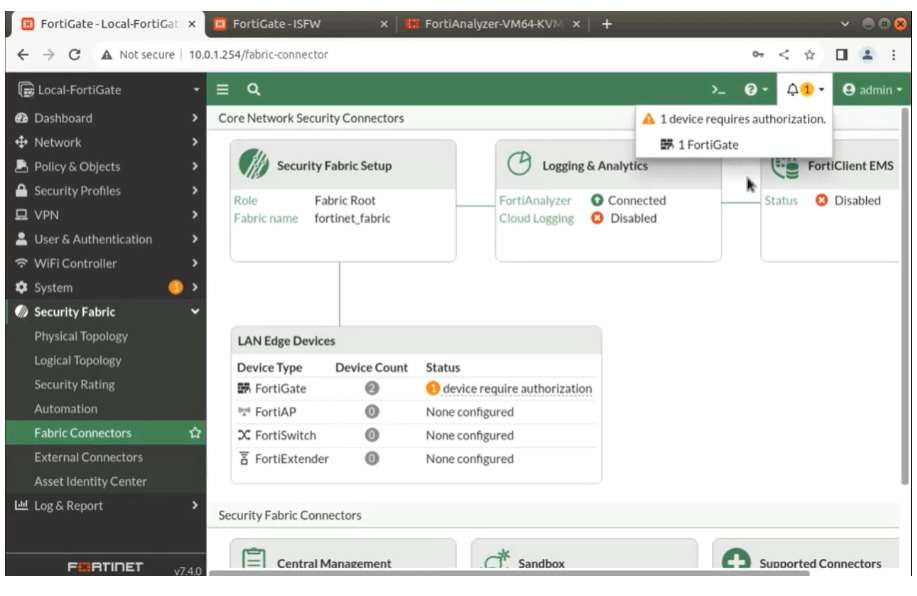Click the horizontal scrollbar at bottom
The width and height of the screenshot is (917, 596).
[x=509, y=573]
